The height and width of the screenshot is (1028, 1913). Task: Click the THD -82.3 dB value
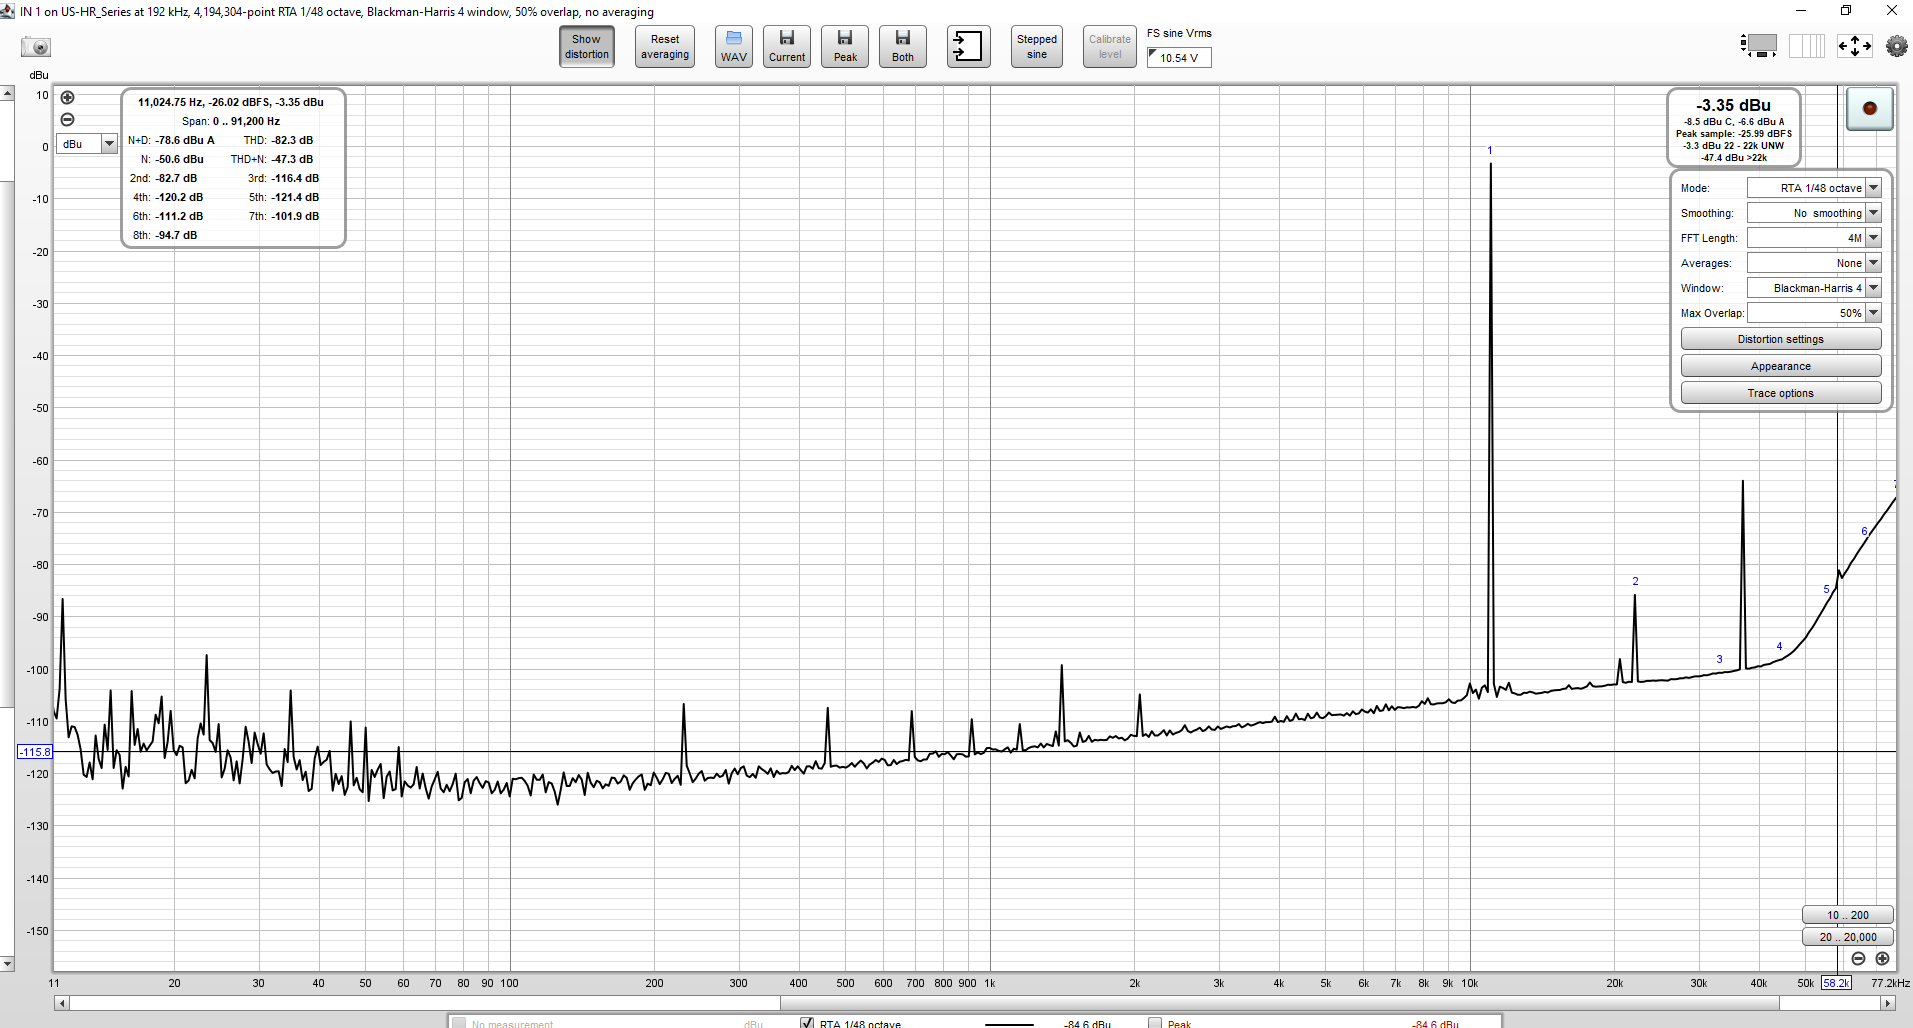pos(292,140)
